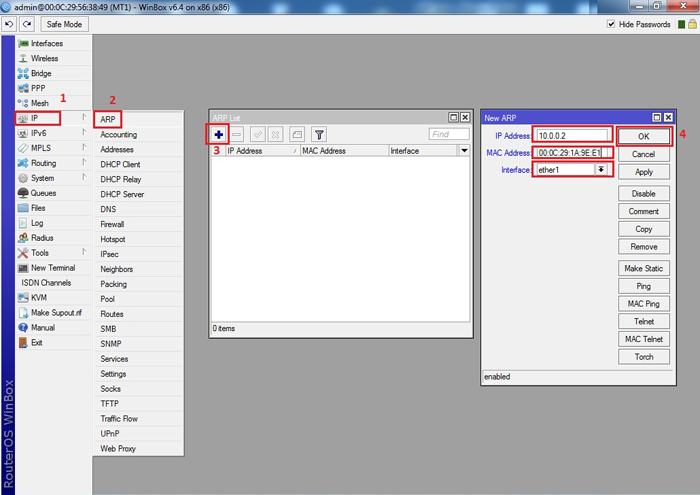Screen dimensions: 700x495
Task: Open the Wireless menu item
Action: point(44,59)
